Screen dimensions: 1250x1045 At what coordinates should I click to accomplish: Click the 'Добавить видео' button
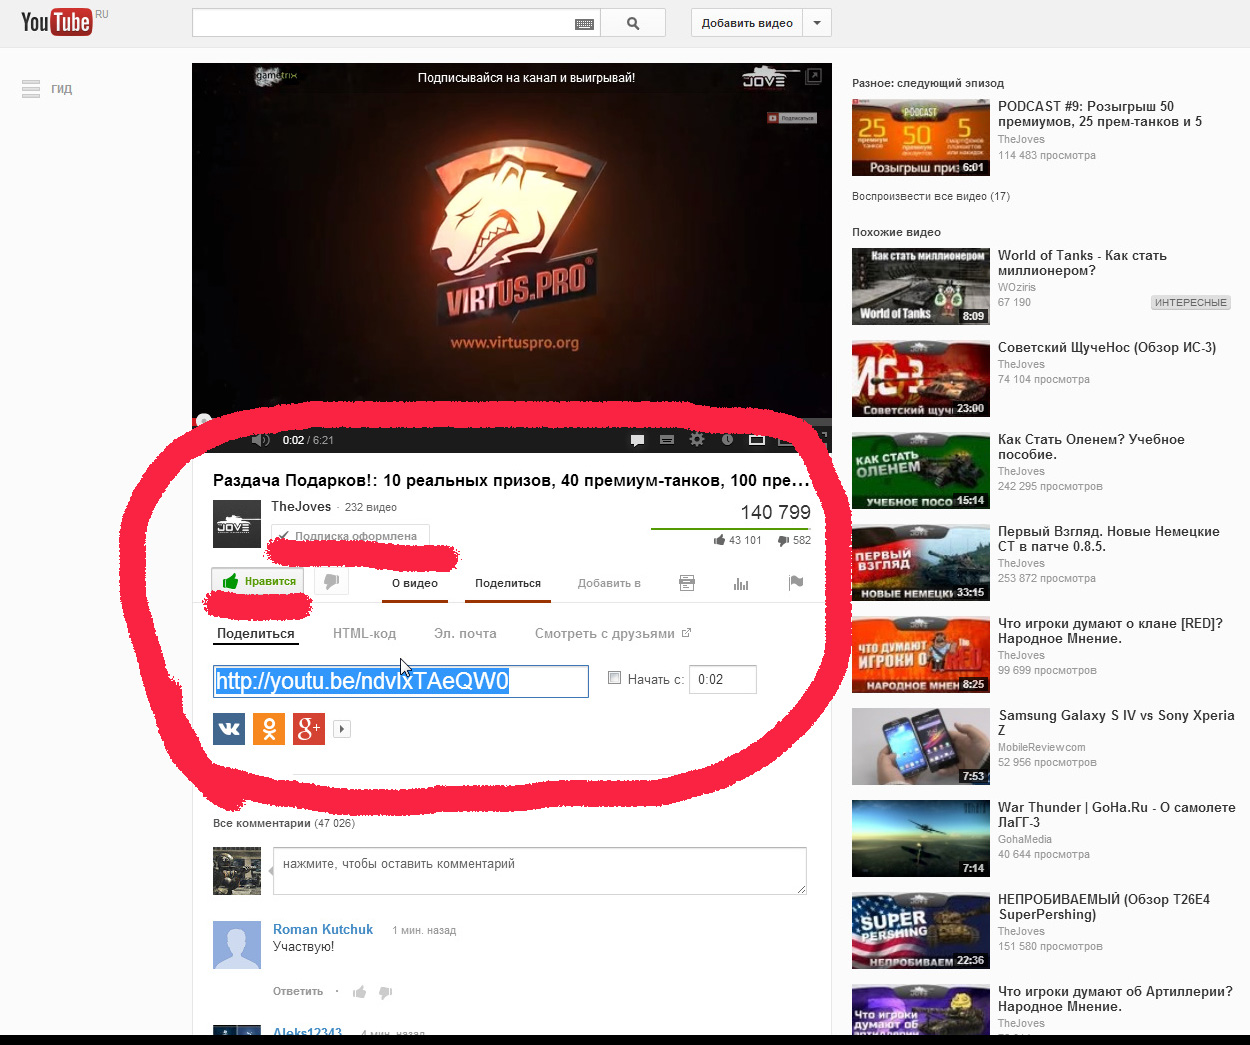[x=747, y=23]
